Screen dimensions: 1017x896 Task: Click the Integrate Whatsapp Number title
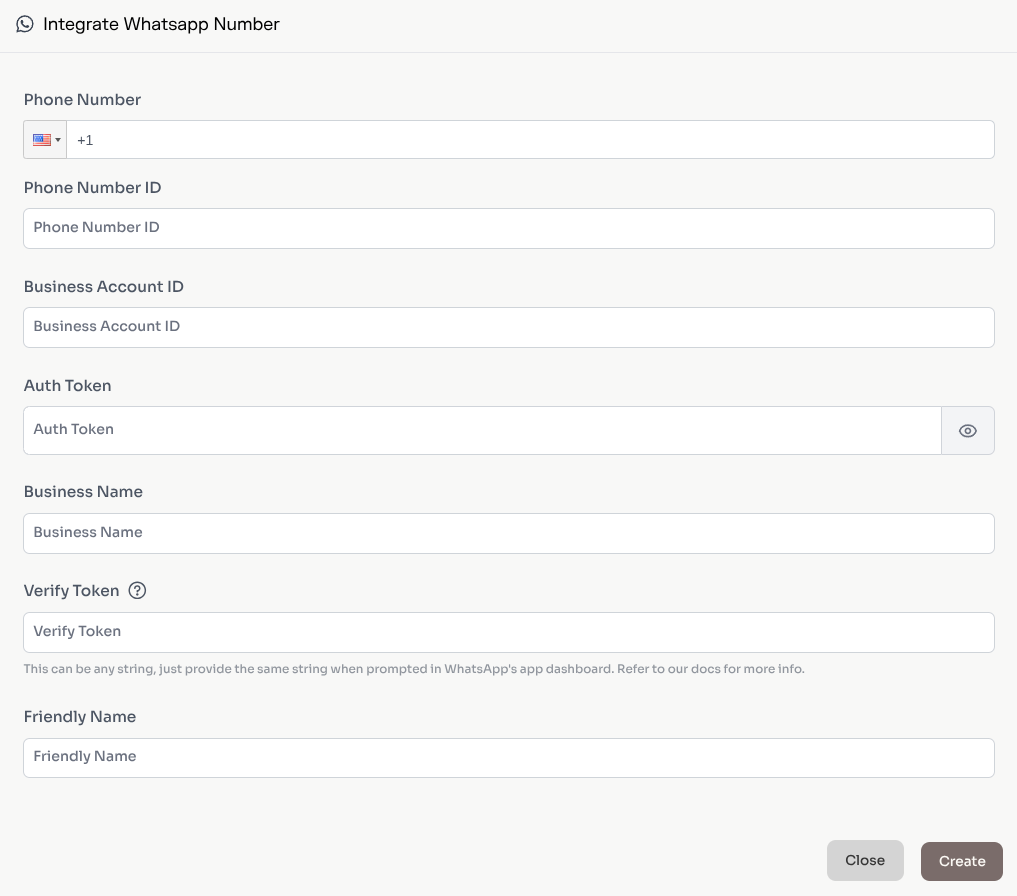[160, 23]
